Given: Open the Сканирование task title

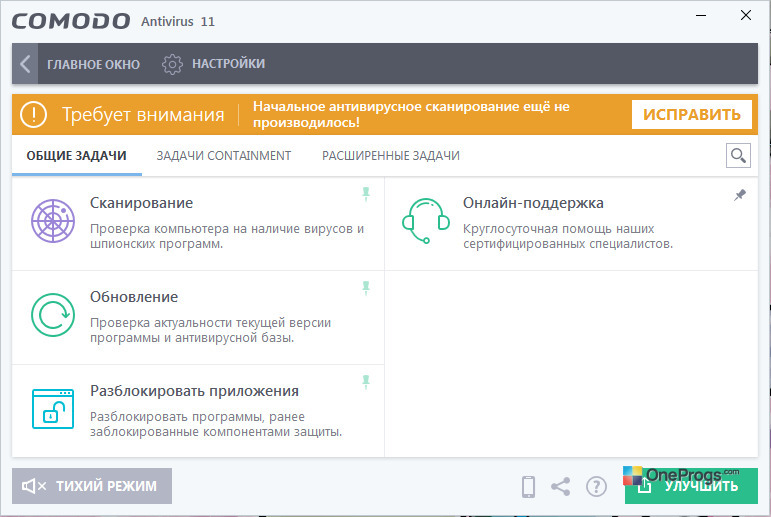Looking at the screenshot, I should pos(142,203).
